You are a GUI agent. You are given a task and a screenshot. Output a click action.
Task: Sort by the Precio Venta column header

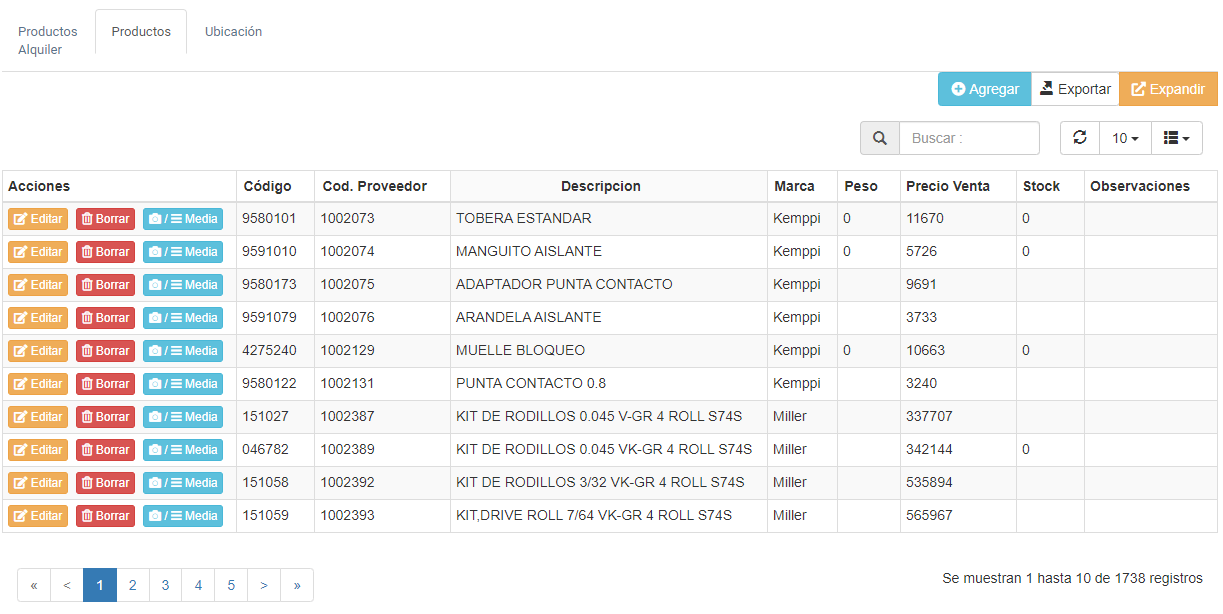click(x=947, y=186)
